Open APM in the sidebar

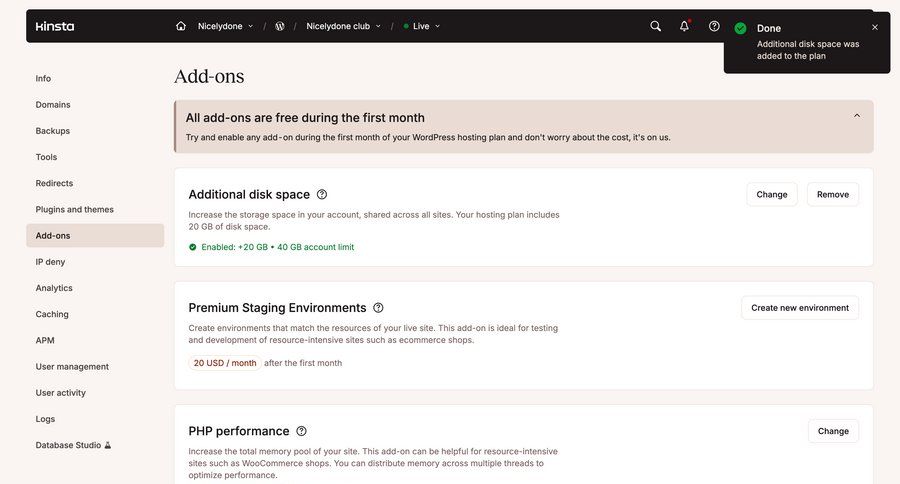coord(95,340)
